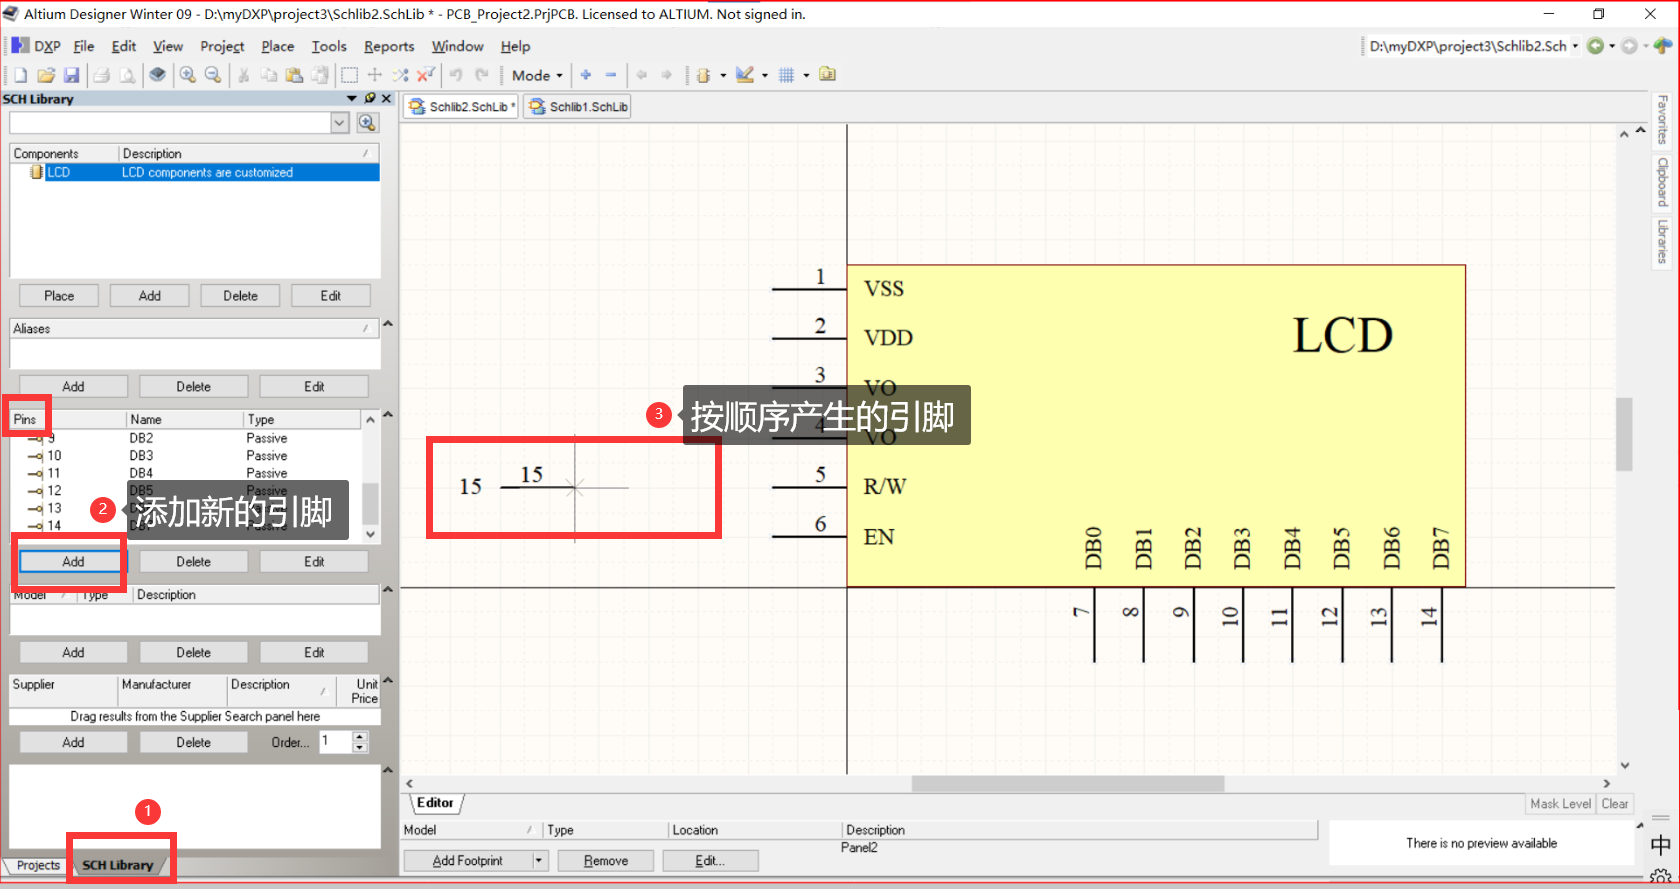Expand the component search combo box arrow
Viewport: 1680px width, 889px height.
340,122
